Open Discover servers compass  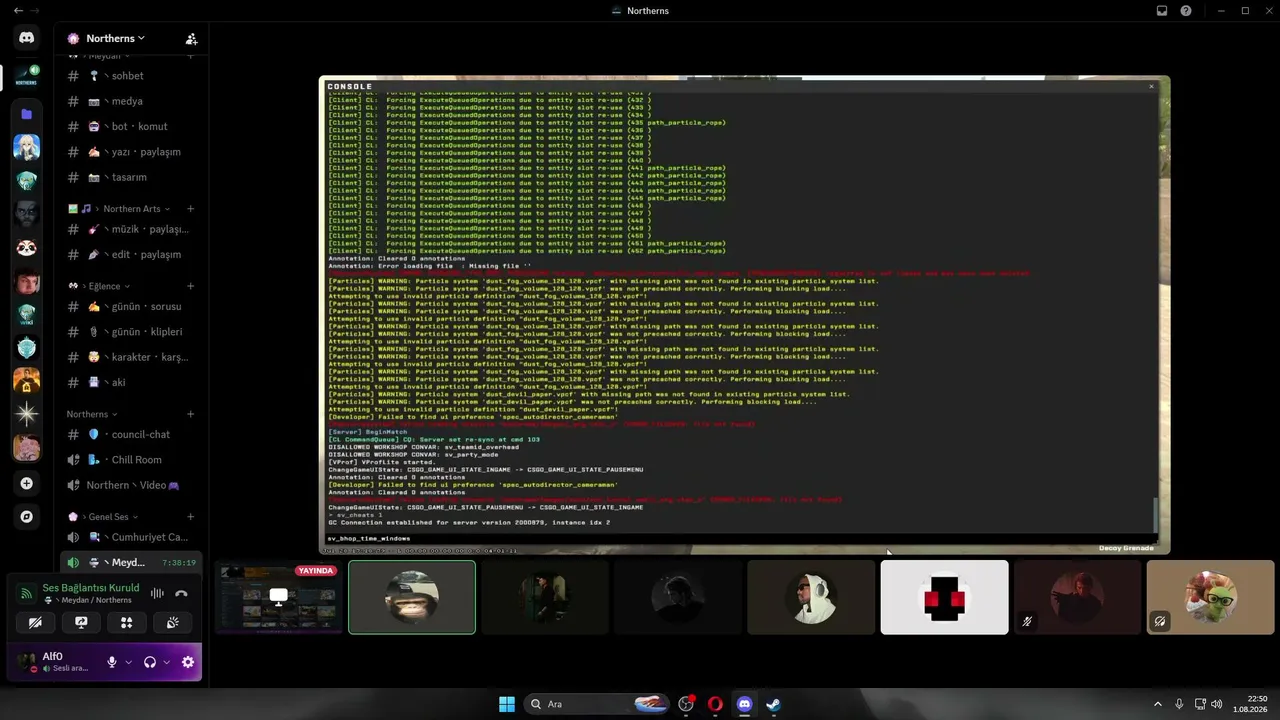pos(27,517)
